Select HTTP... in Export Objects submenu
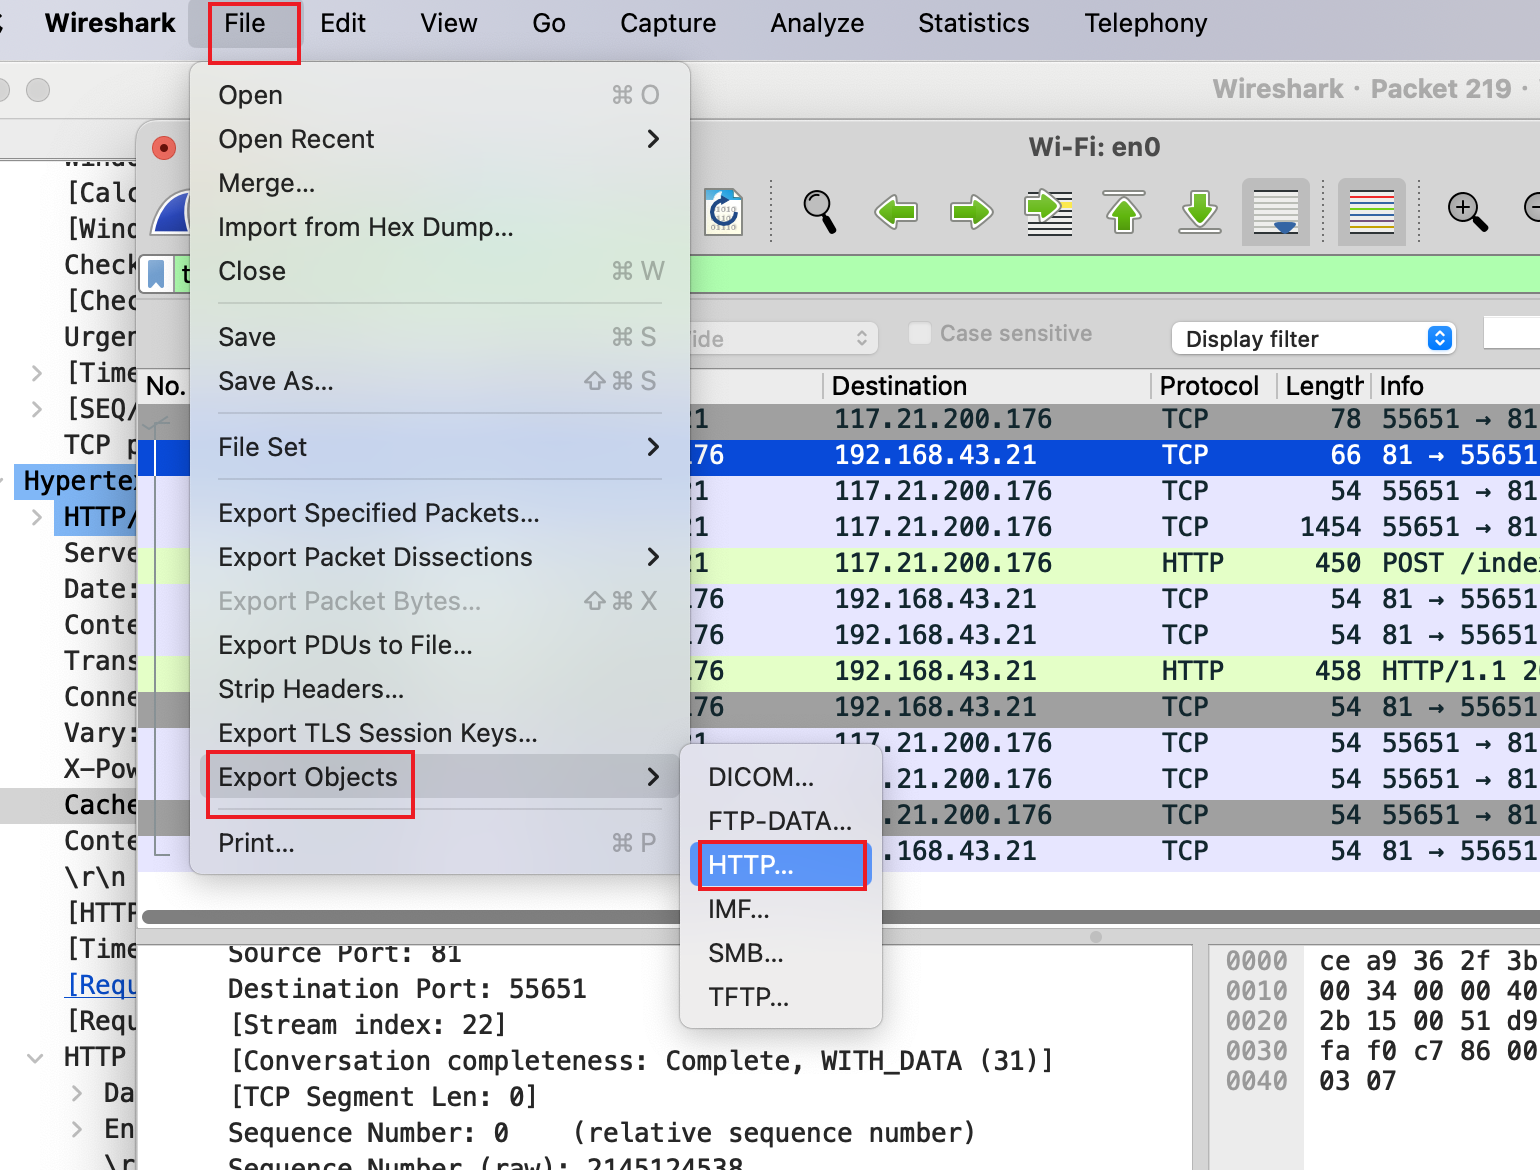The width and height of the screenshot is (1540, 1170). click(x=780, y=865)
